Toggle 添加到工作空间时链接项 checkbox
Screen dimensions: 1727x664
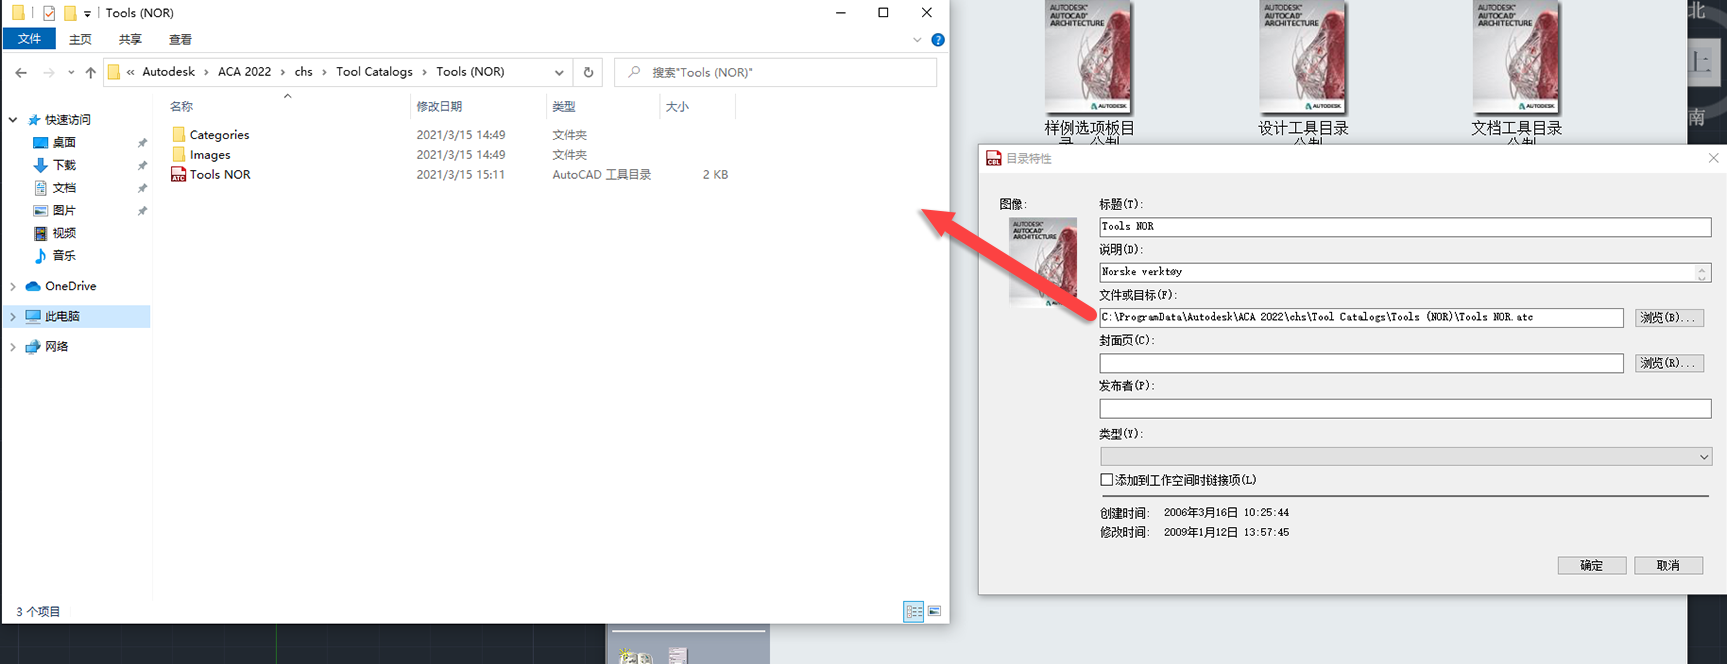(x=1107, y=480)
